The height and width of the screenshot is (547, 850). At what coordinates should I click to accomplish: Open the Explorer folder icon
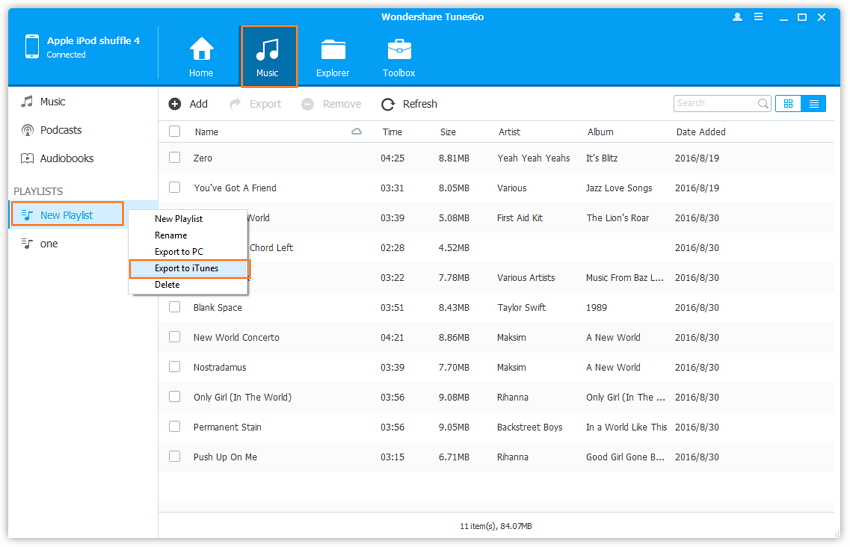click(333, 49)
